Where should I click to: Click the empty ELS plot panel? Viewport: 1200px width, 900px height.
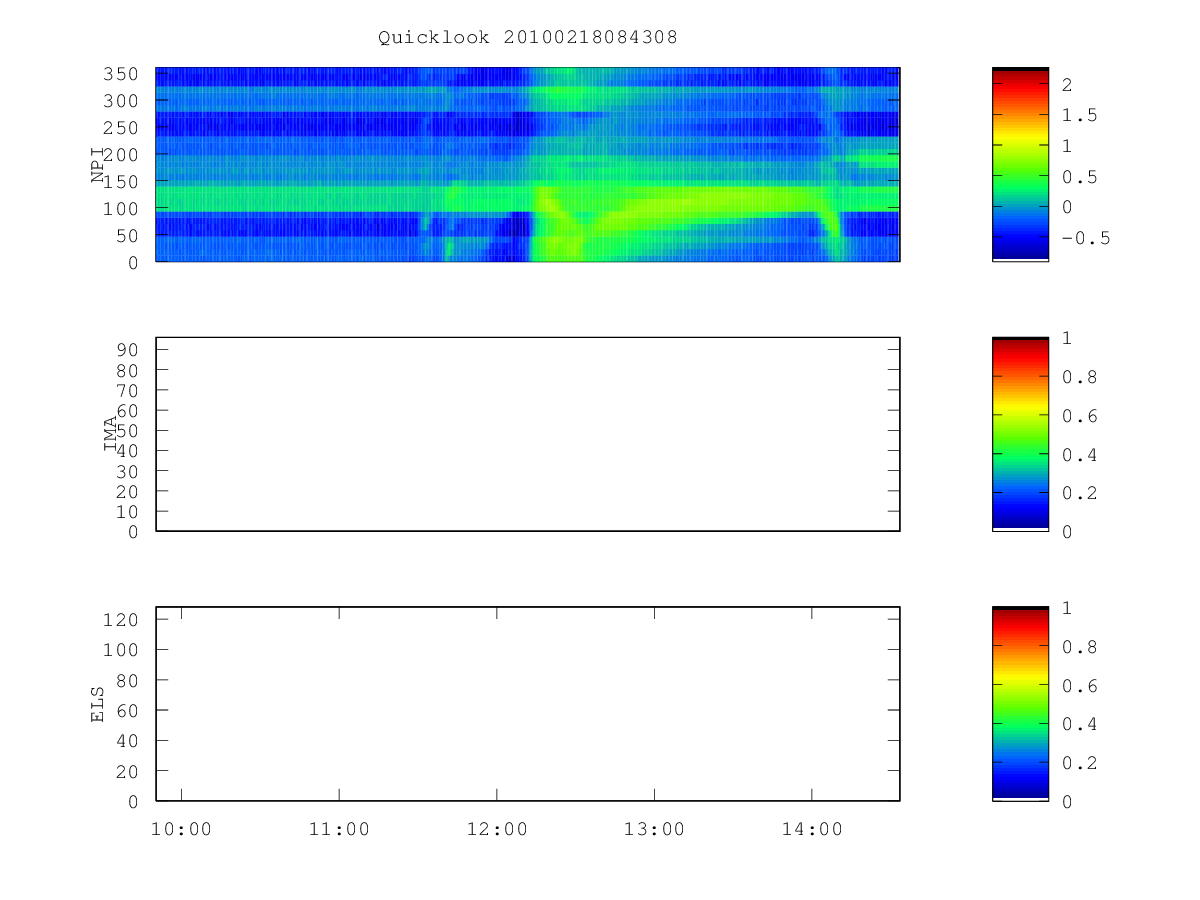[528, 704]
